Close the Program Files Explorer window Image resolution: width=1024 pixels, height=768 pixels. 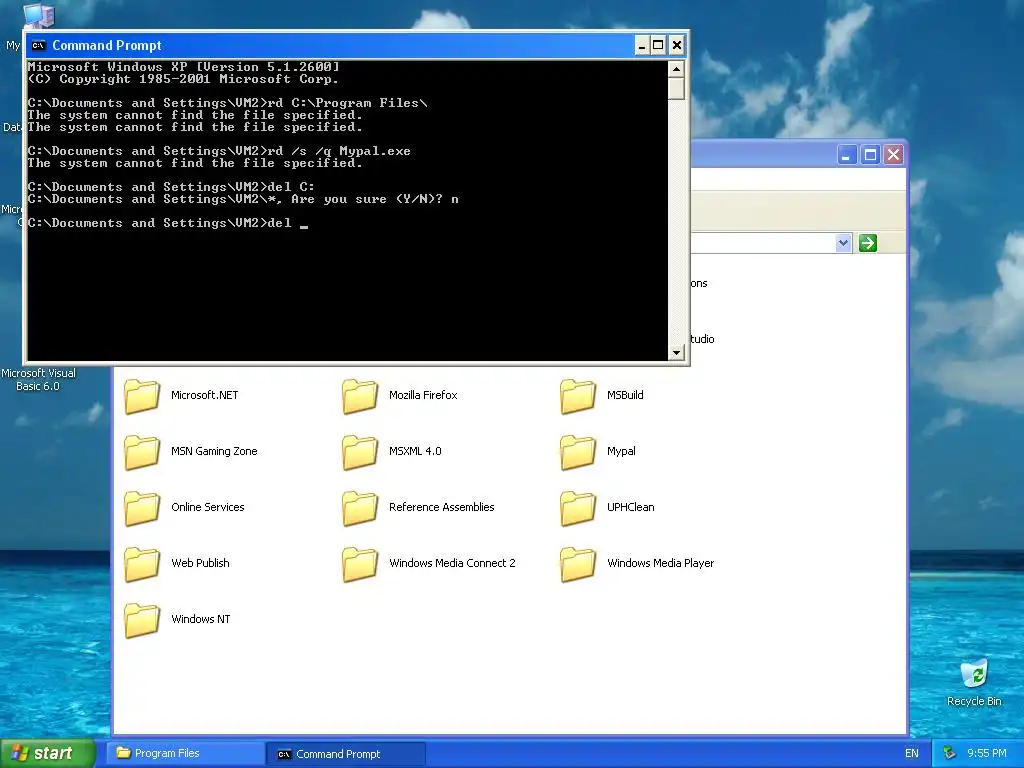pyautogui.click(x=893, y=155)
